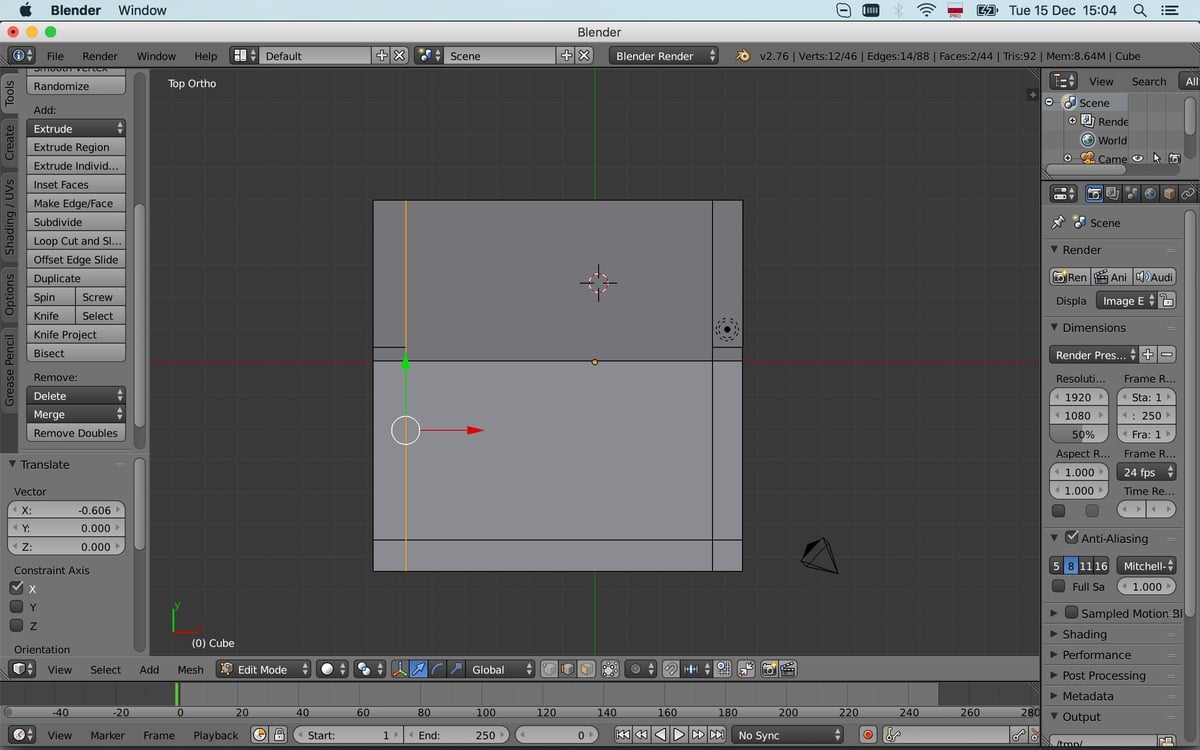Viewport: 1200px width, 750px height.
Task: Click the Animation render button
Action: tap(1111, 277)
